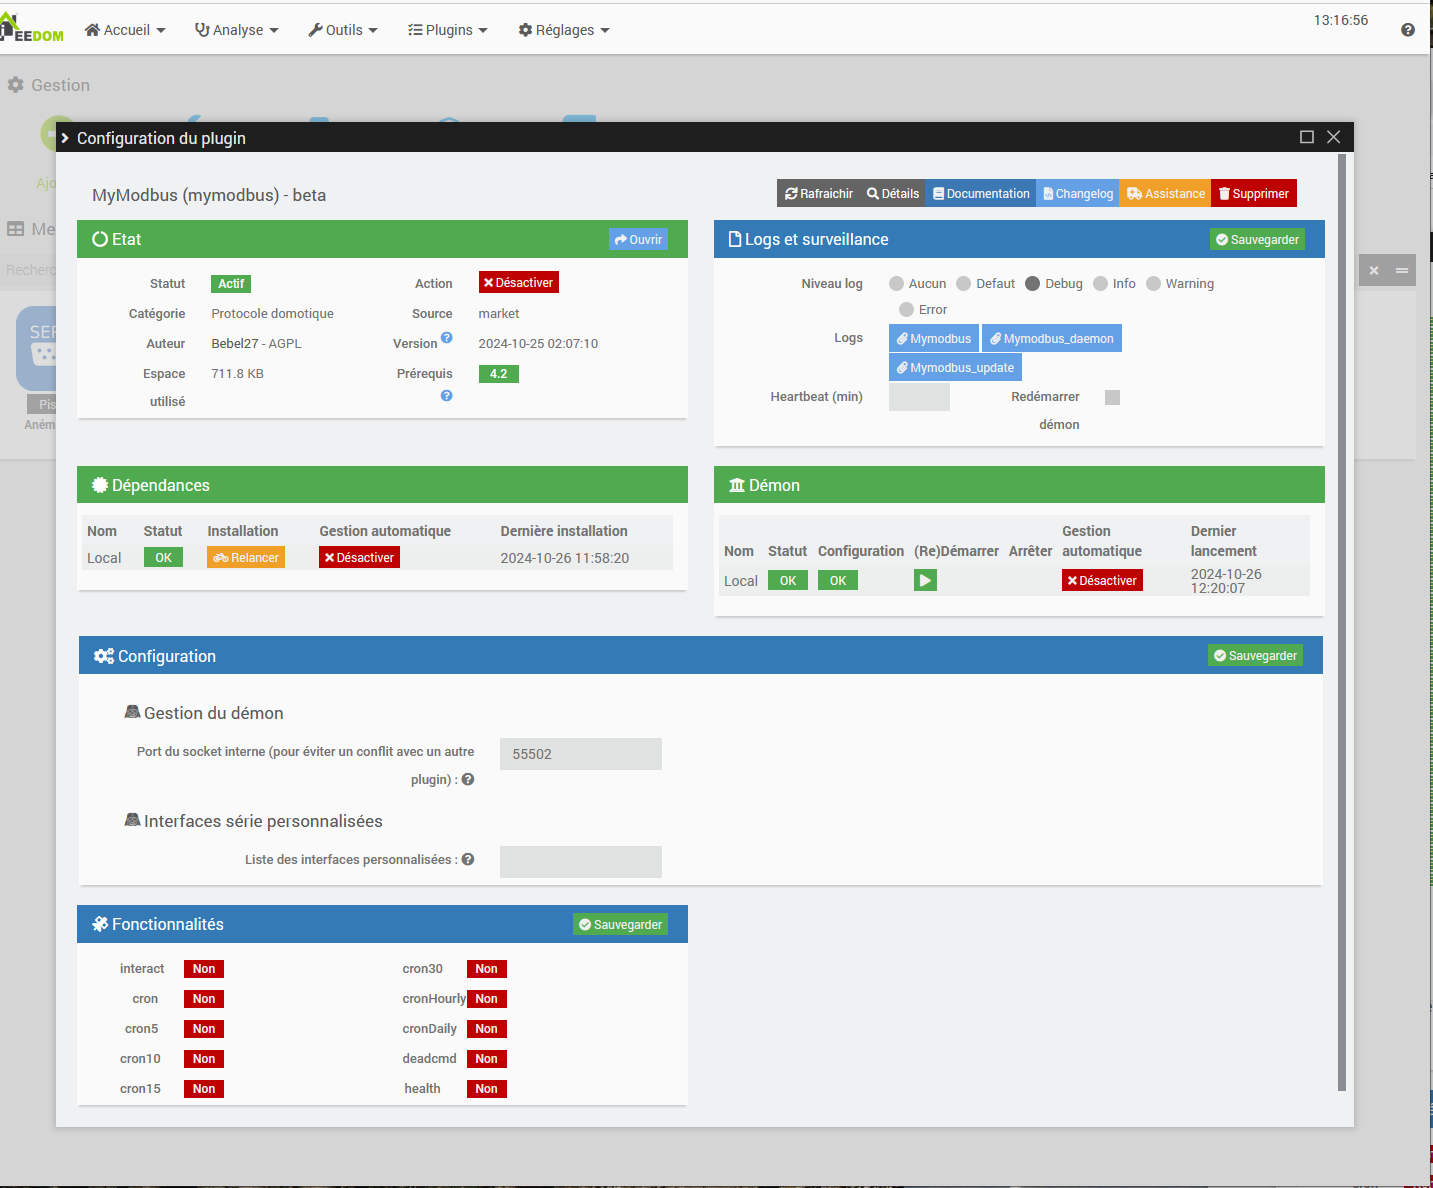Click the Rafraichir refresh button
Viewport: 1433px width, 1188px height.
coord(819,194)
